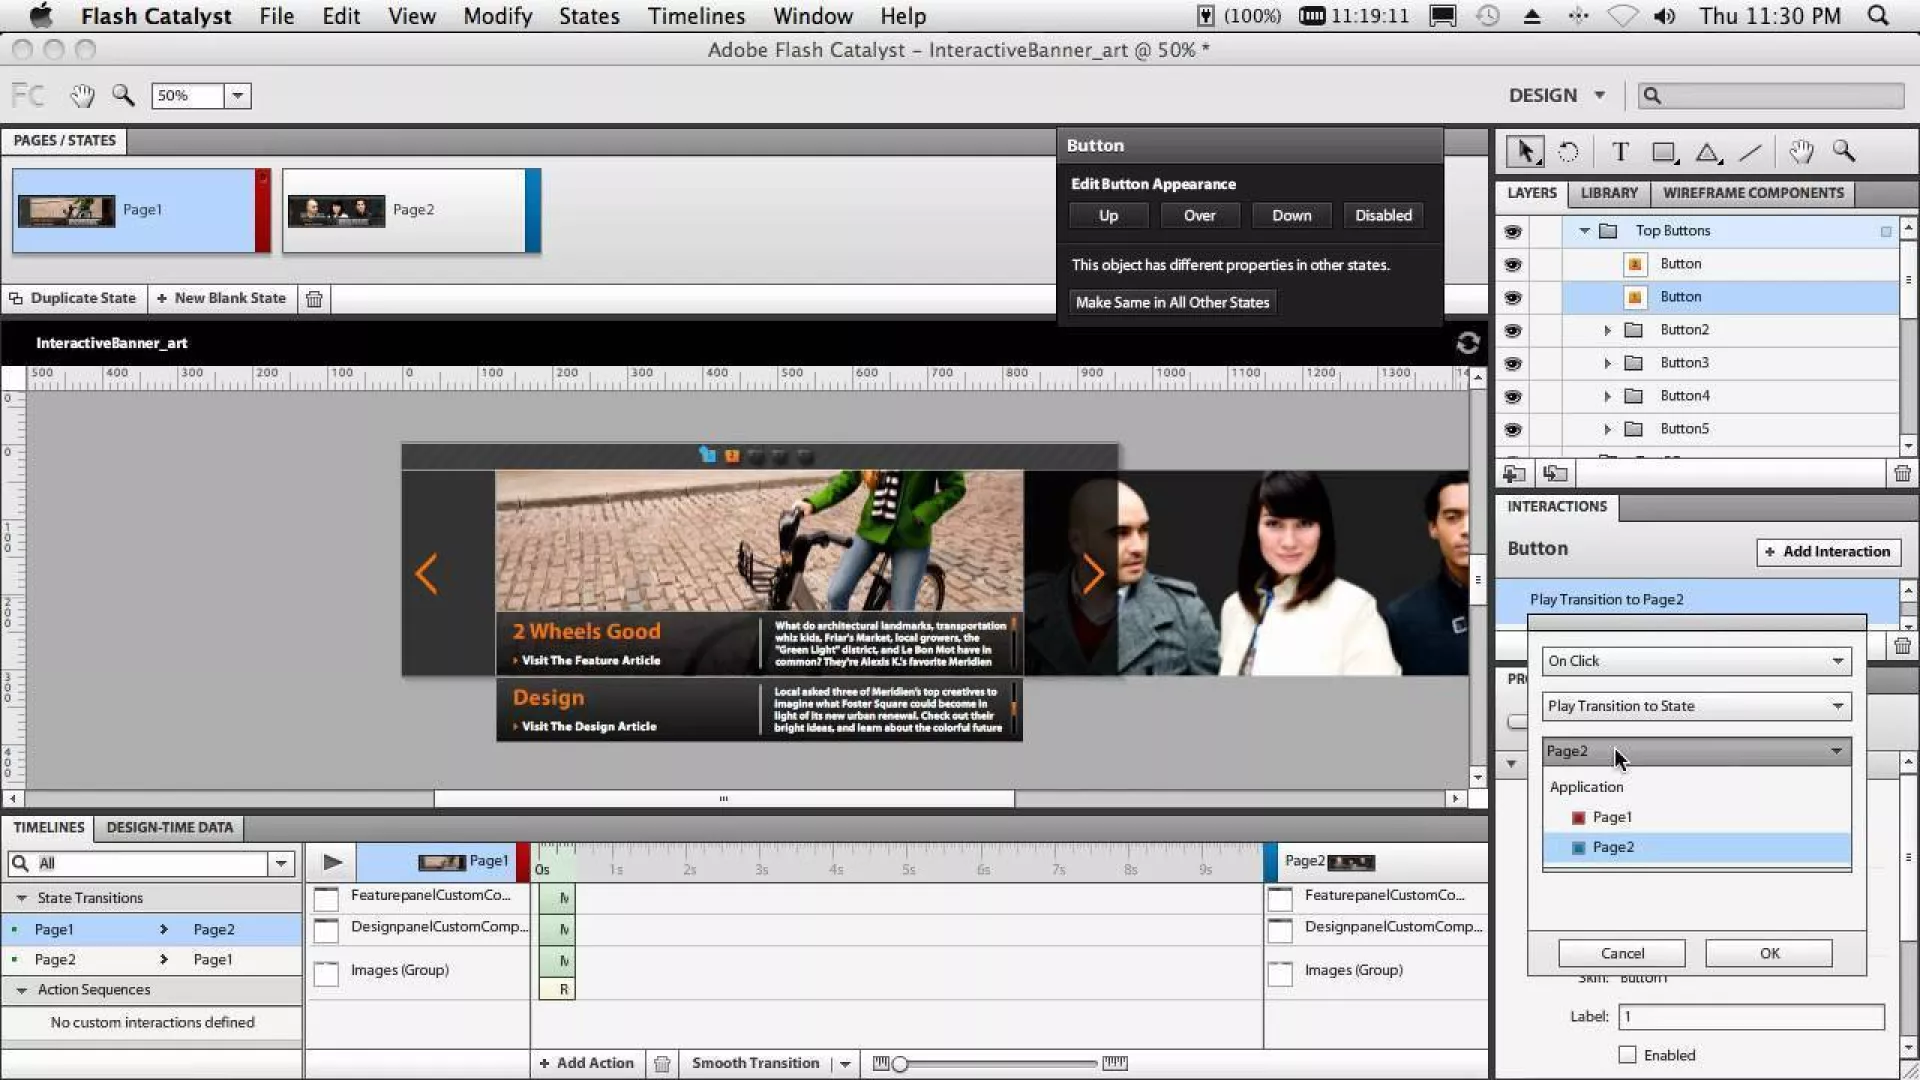Open the On Click event dropdown
The image size is (1920, 1080).
point(1696,661)
